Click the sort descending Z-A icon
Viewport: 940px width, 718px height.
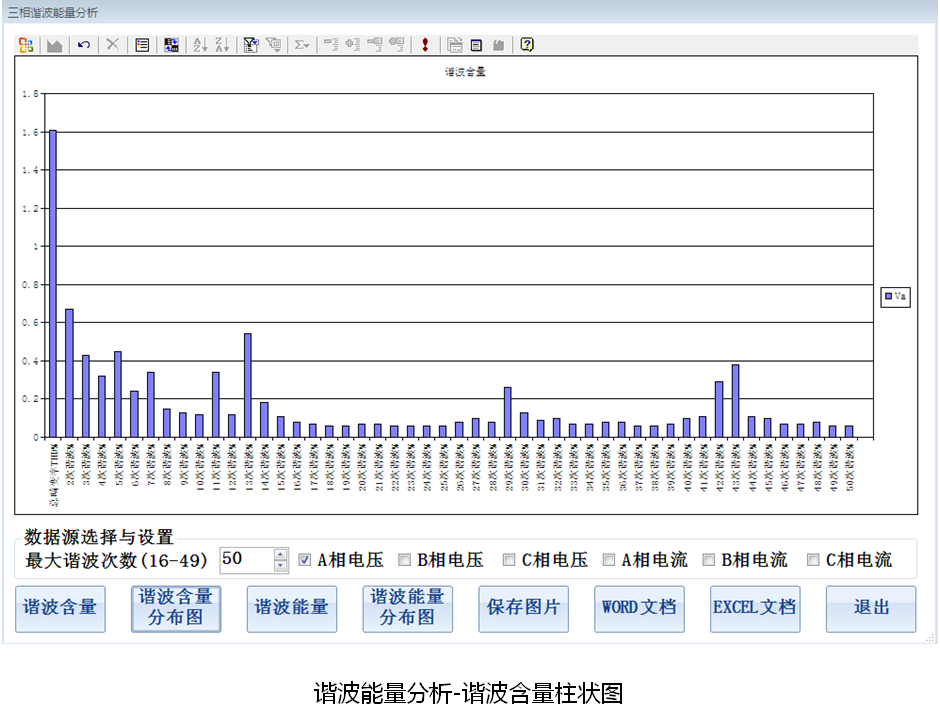[221, 45]
